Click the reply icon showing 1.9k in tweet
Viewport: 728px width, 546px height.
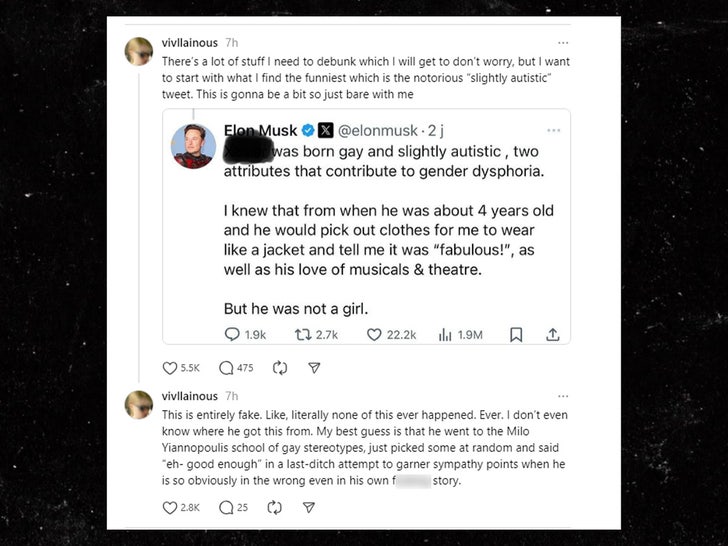[x=232, y=335]
